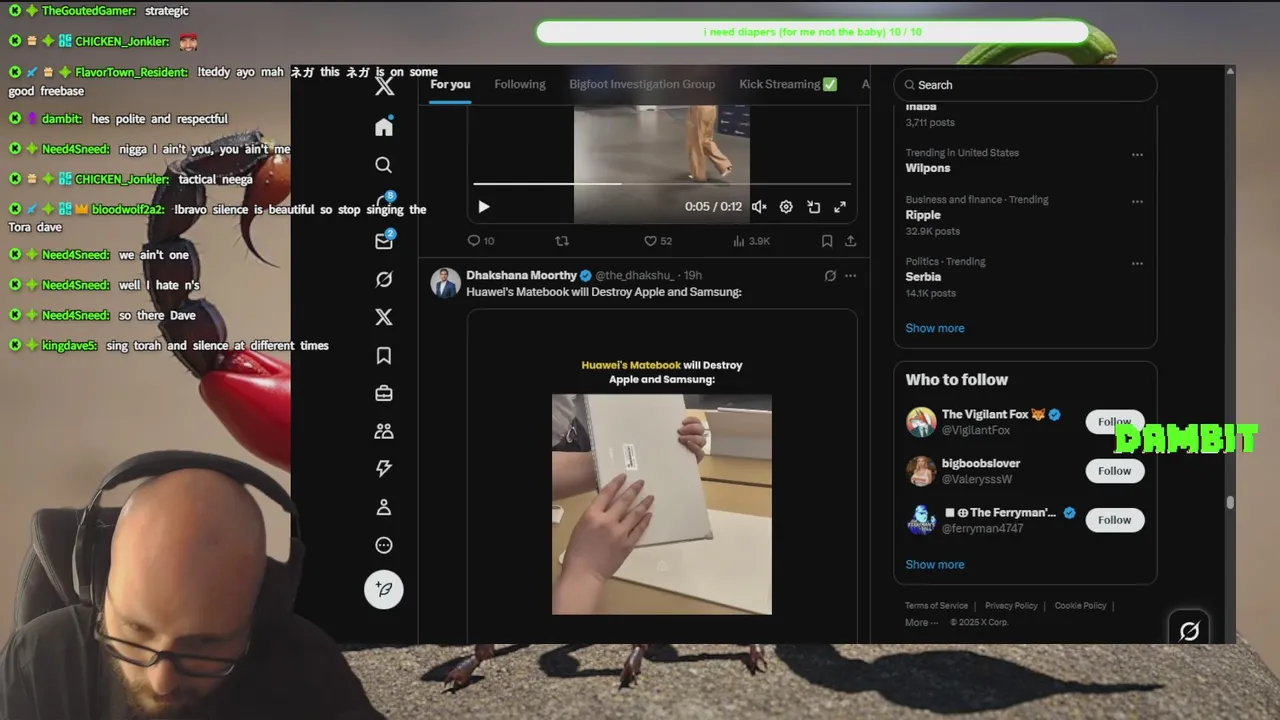Click Dhakshana Moorthy's display name
Screen dimensions: 1280x720
521,275
